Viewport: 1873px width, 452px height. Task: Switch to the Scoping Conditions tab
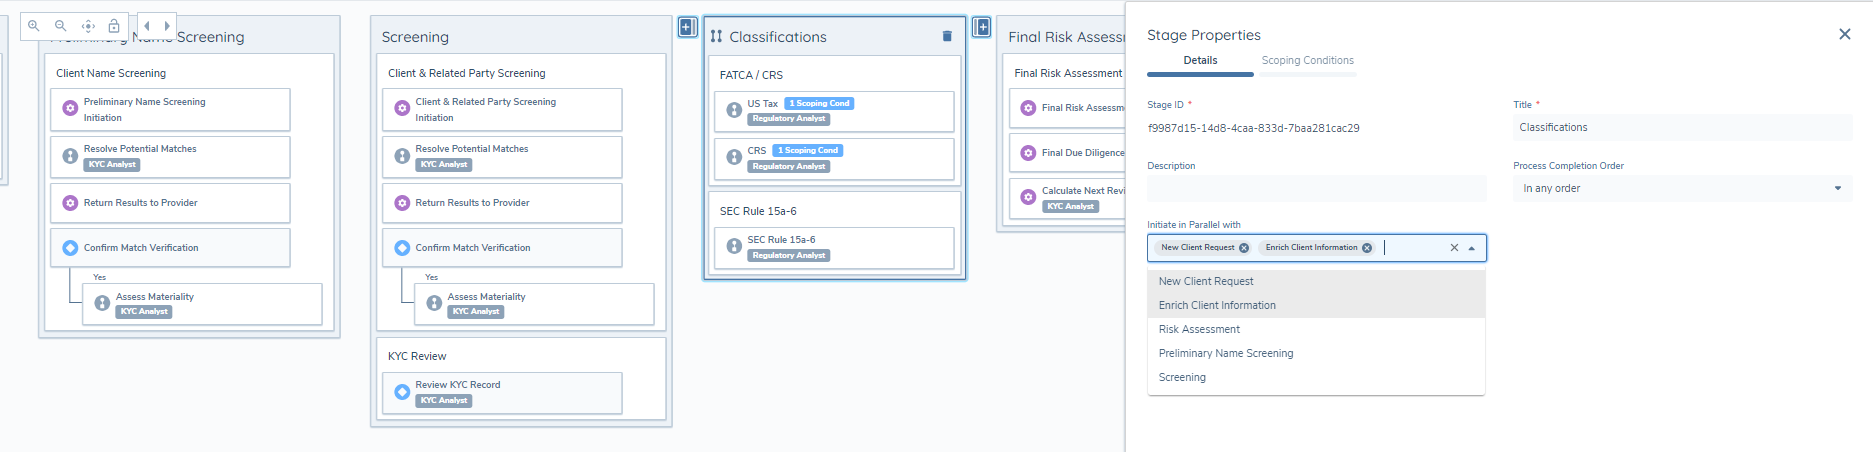(x=1307, y=61)
